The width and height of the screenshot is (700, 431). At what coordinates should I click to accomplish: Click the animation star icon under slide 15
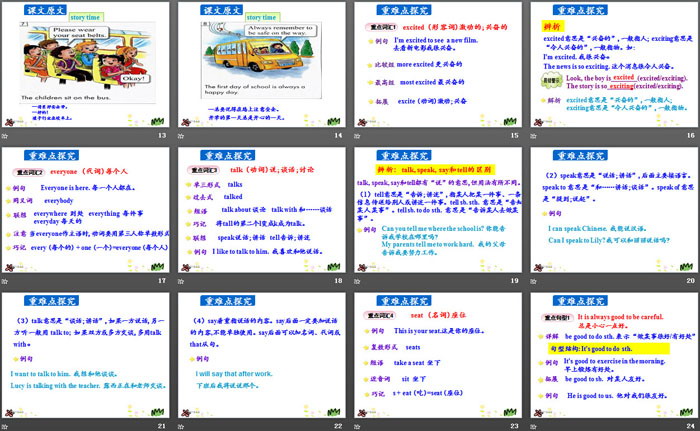[358, 134]
